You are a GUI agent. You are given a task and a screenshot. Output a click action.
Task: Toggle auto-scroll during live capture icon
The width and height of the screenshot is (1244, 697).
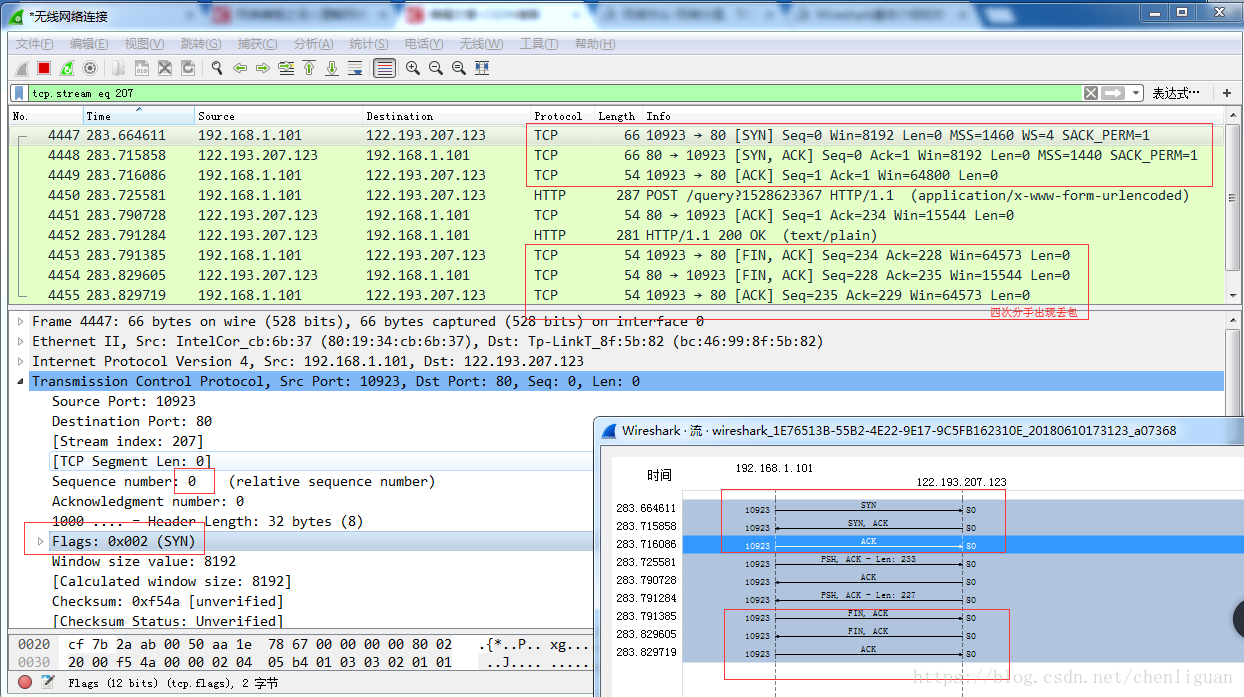coord(355,68)
